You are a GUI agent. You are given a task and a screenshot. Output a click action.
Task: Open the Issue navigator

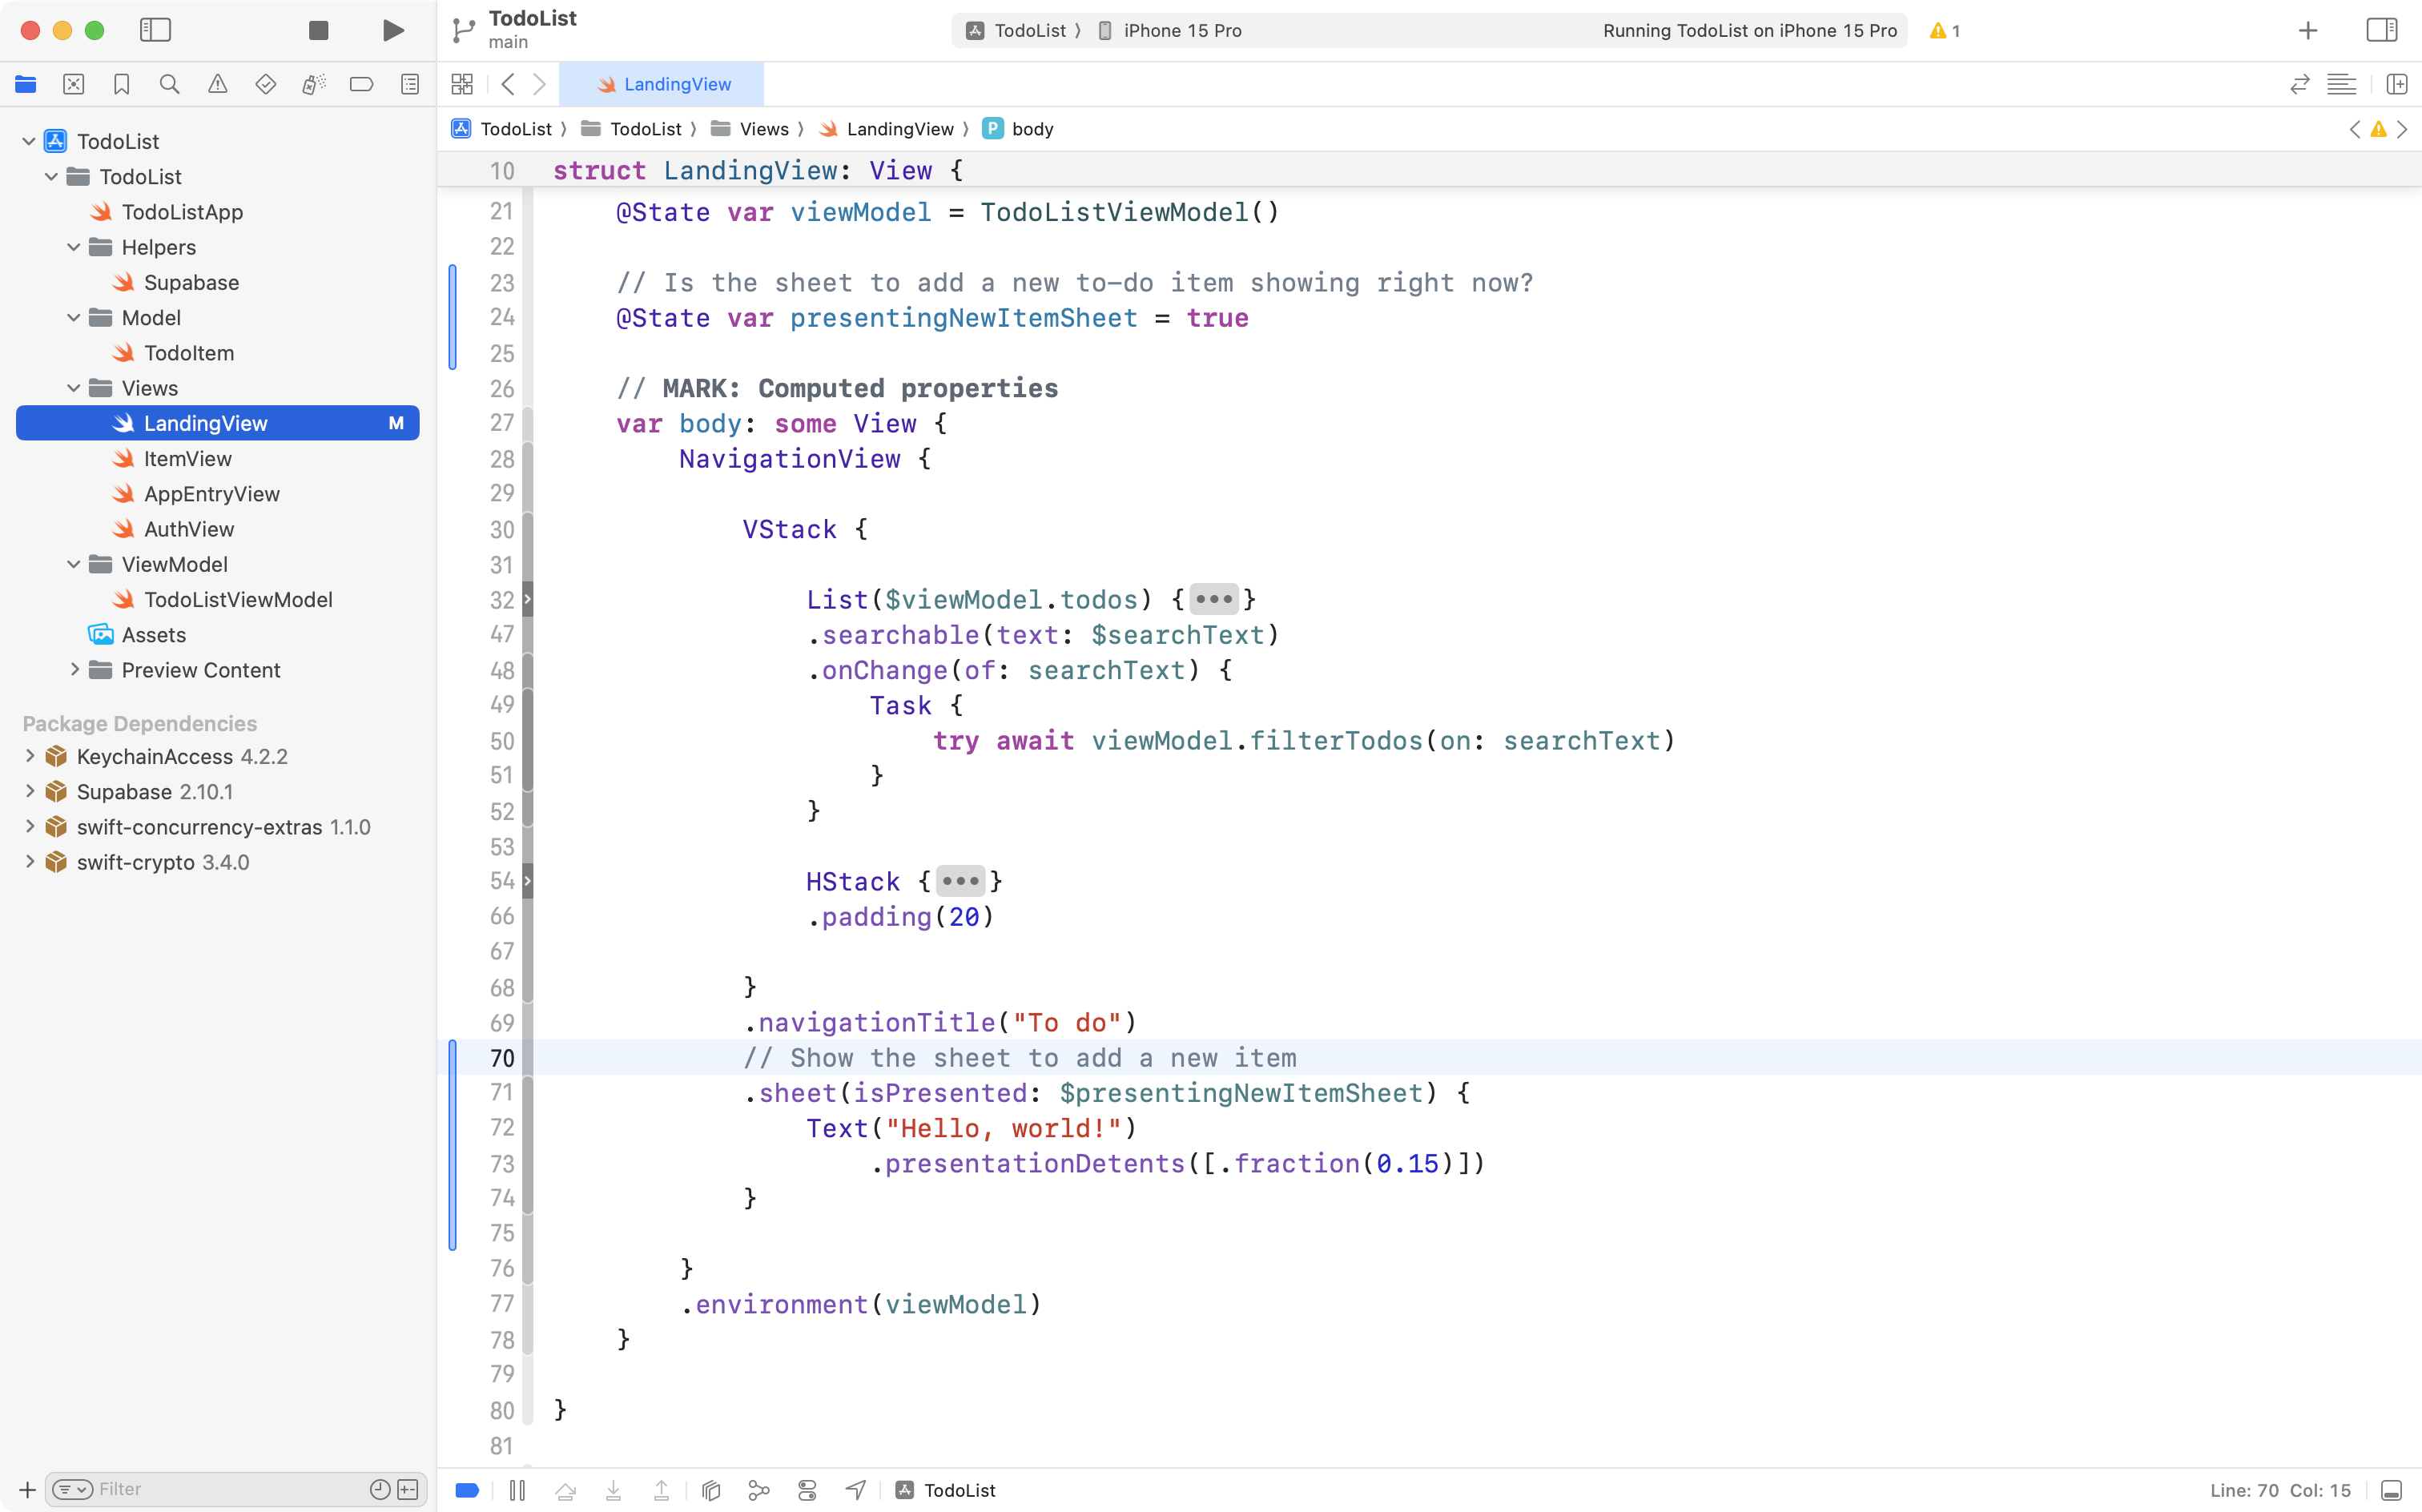[218, 84]
